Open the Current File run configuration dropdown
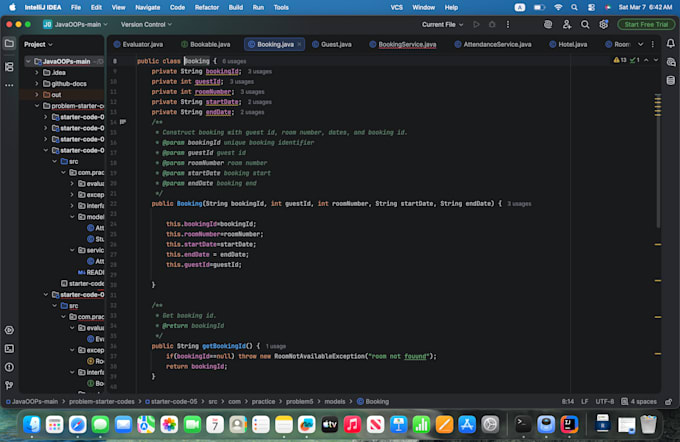The height and width of the screenshot is (442, 680). click(x=442, y=25)
